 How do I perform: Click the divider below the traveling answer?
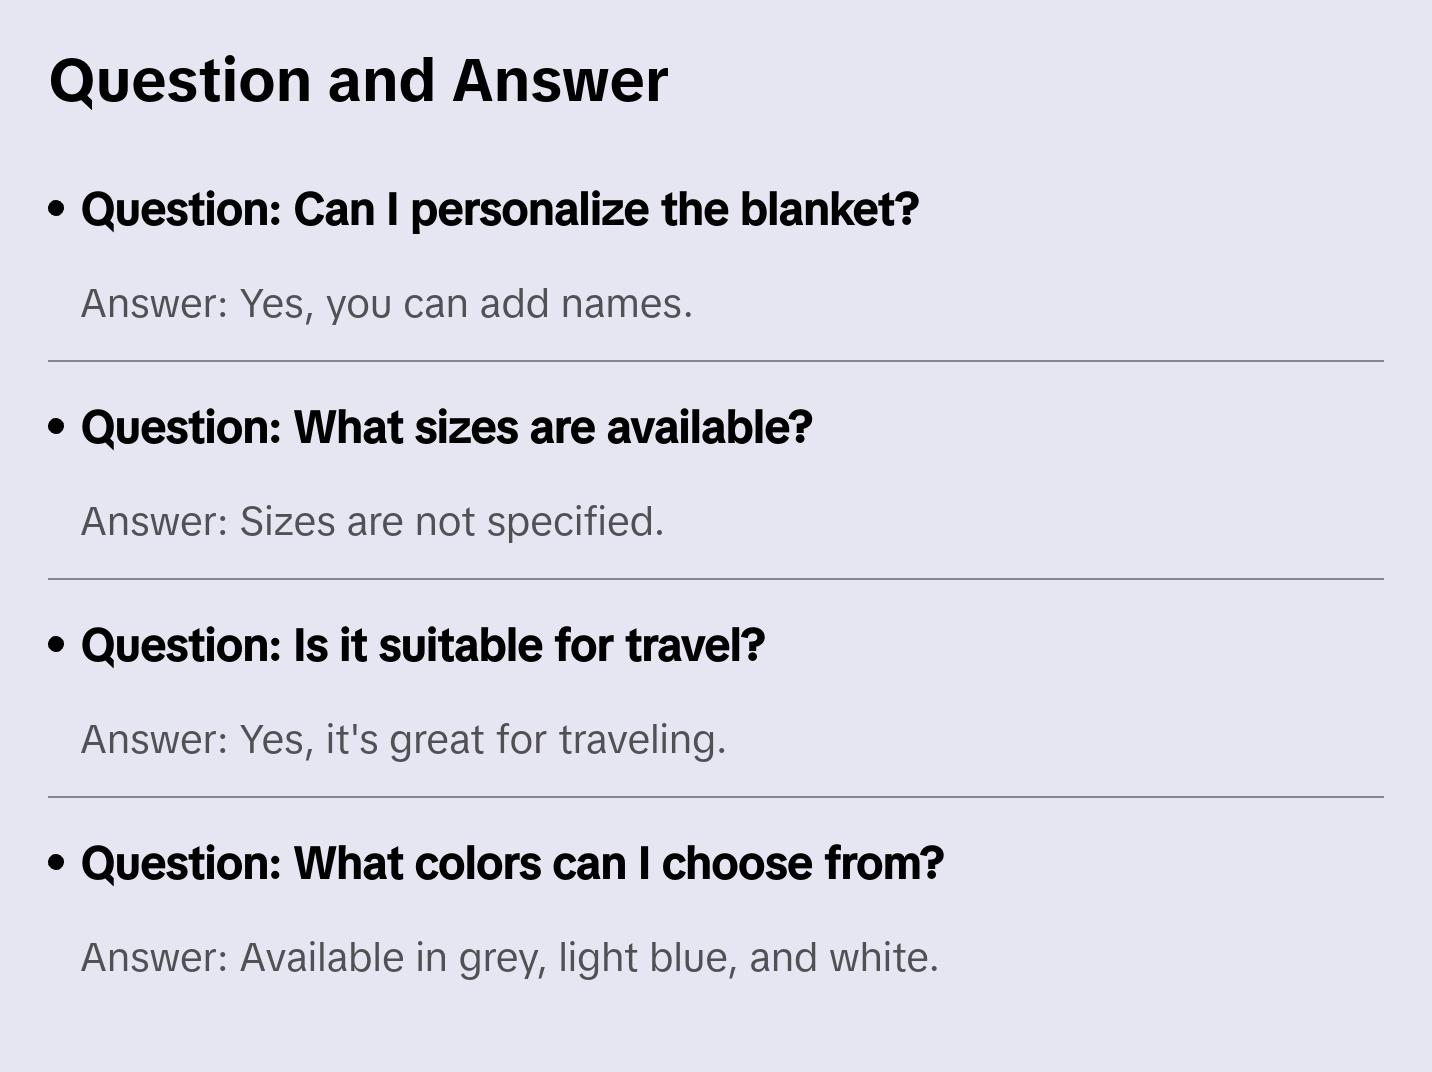(716, 797)
